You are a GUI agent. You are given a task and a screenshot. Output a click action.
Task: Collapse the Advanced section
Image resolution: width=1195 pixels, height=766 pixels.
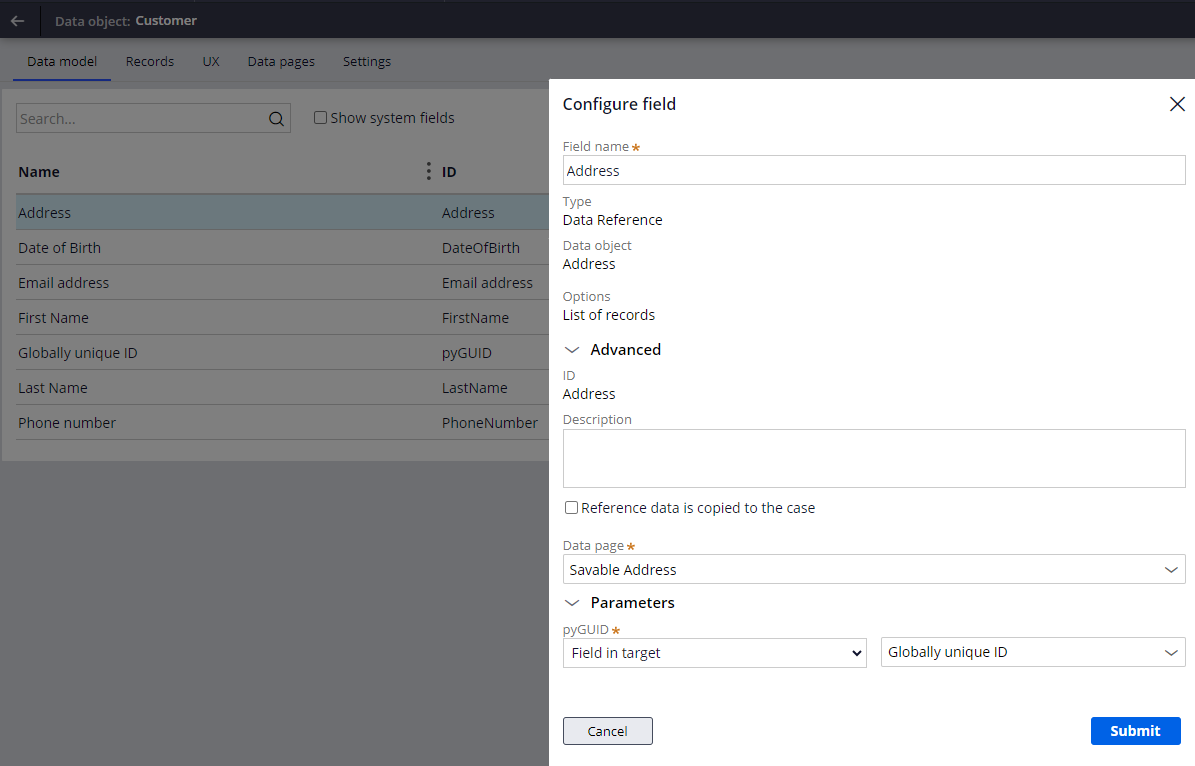[x=571, y=350]
